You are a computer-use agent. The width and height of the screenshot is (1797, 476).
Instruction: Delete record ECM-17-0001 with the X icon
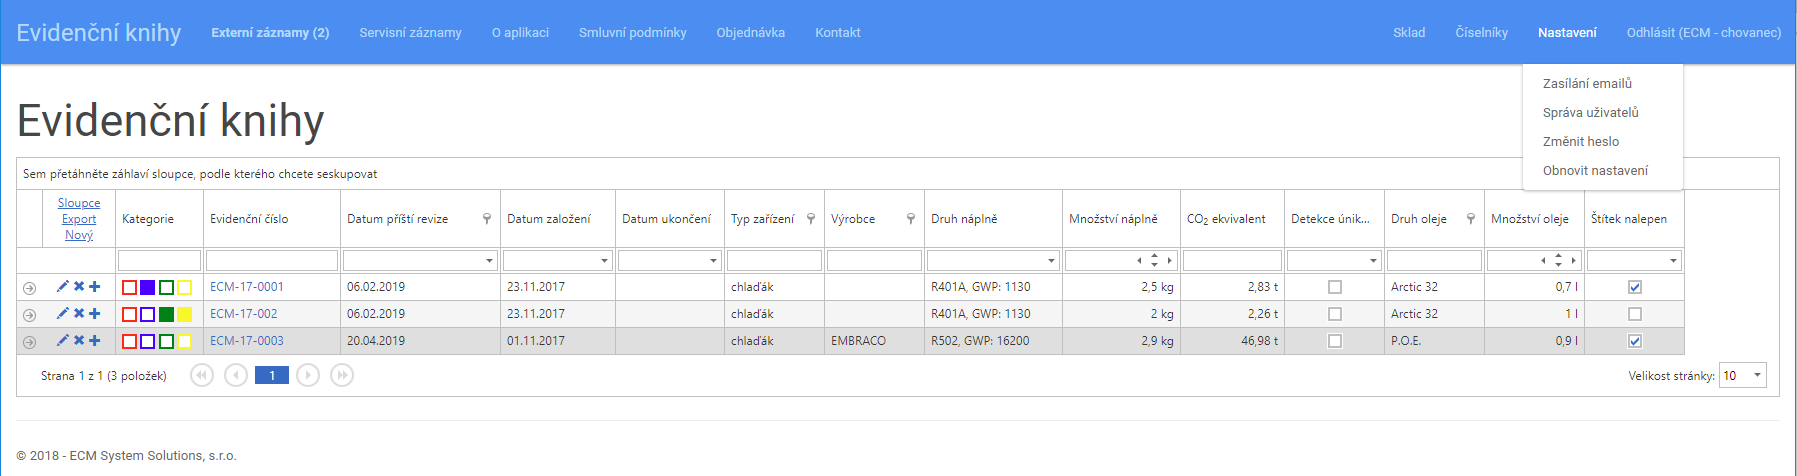(79, 286)
